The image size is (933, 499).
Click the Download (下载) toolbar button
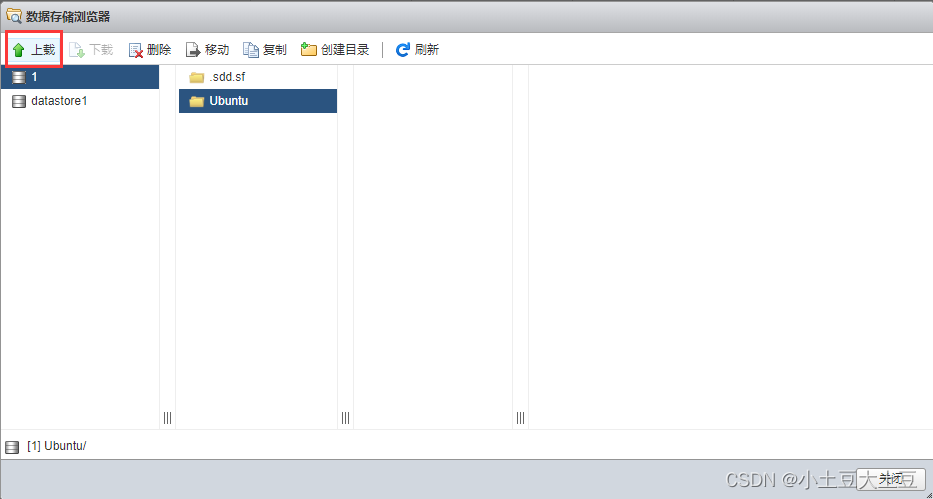[x=91, y=50]
